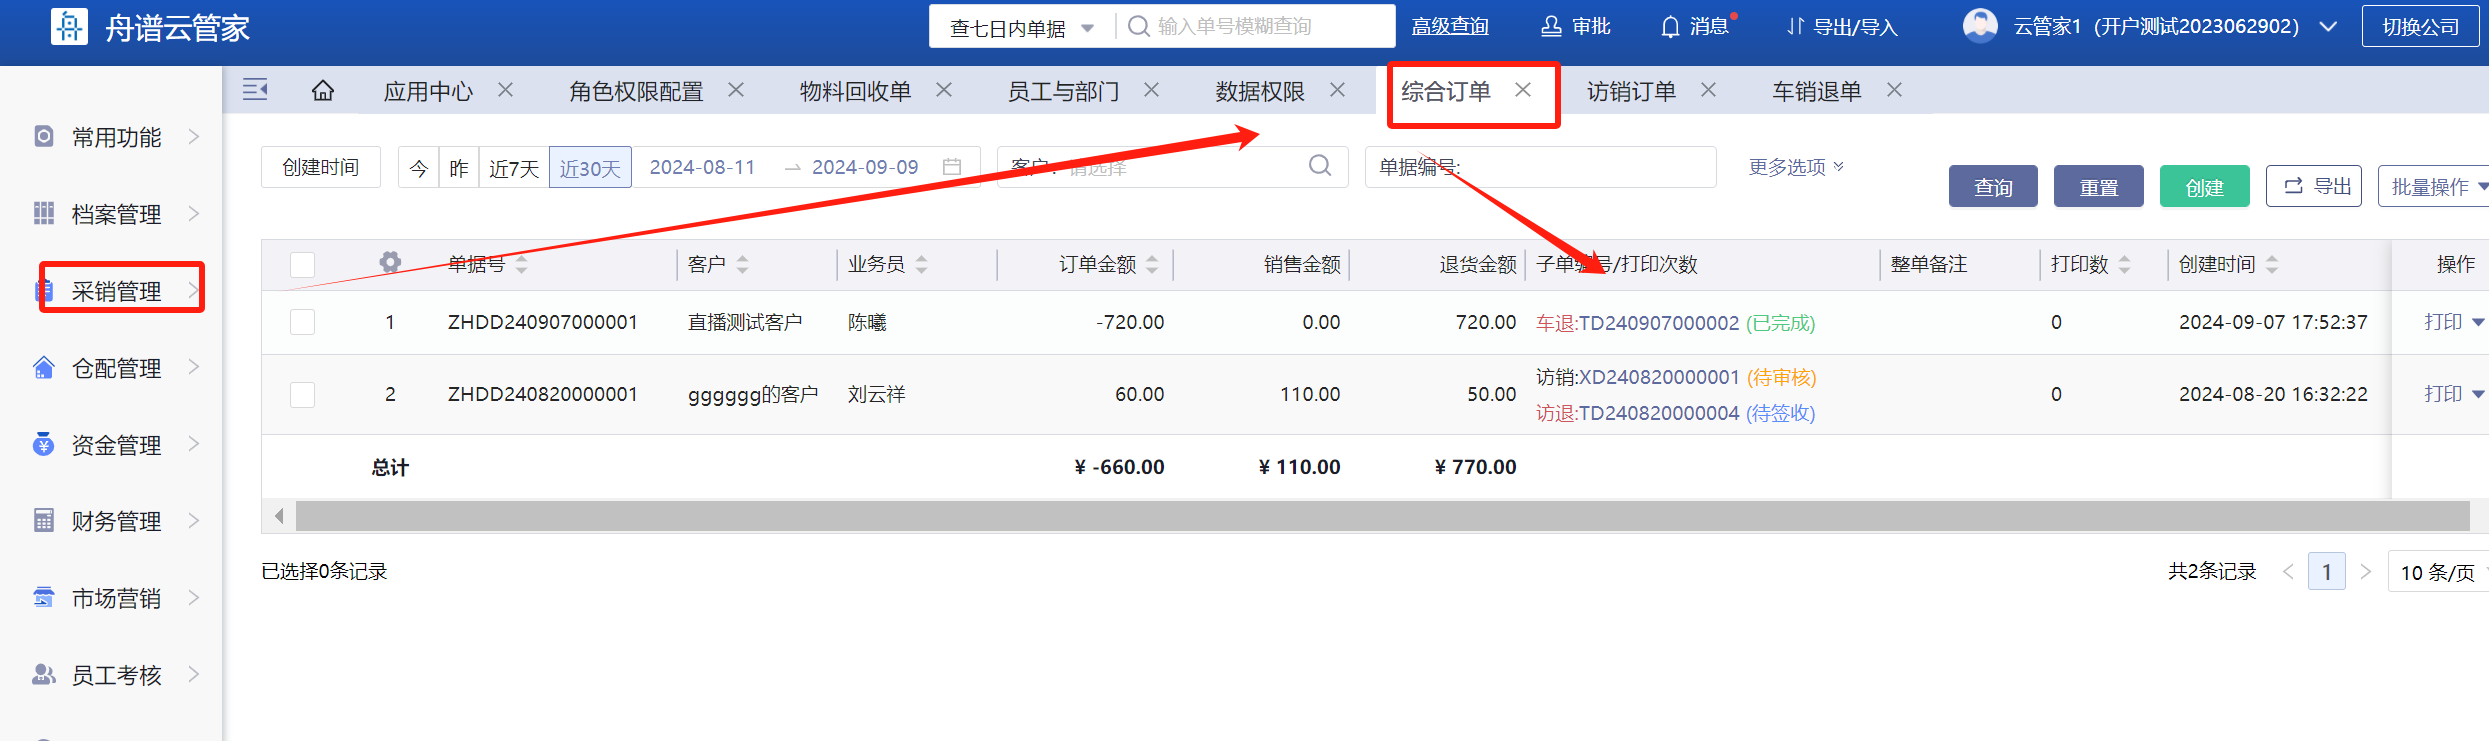Toggle the select-all header checkbox
The image size is (2489, 741).
pos(302,265)
